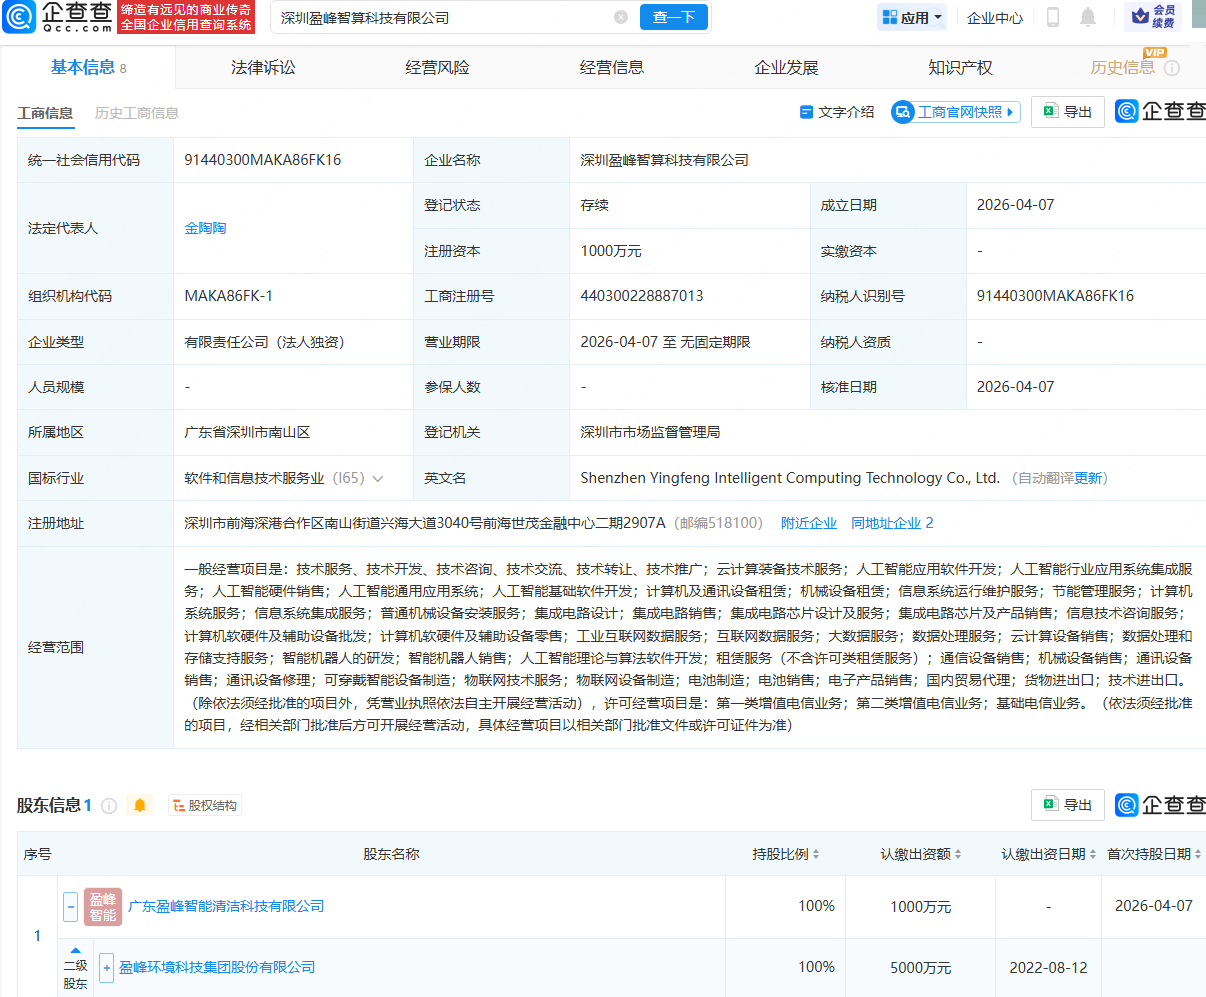The width and height of the screenshot is (1206, 997).
Task: Subscribe with the bell icon next to 股东信息
Action: click(140, 805)
